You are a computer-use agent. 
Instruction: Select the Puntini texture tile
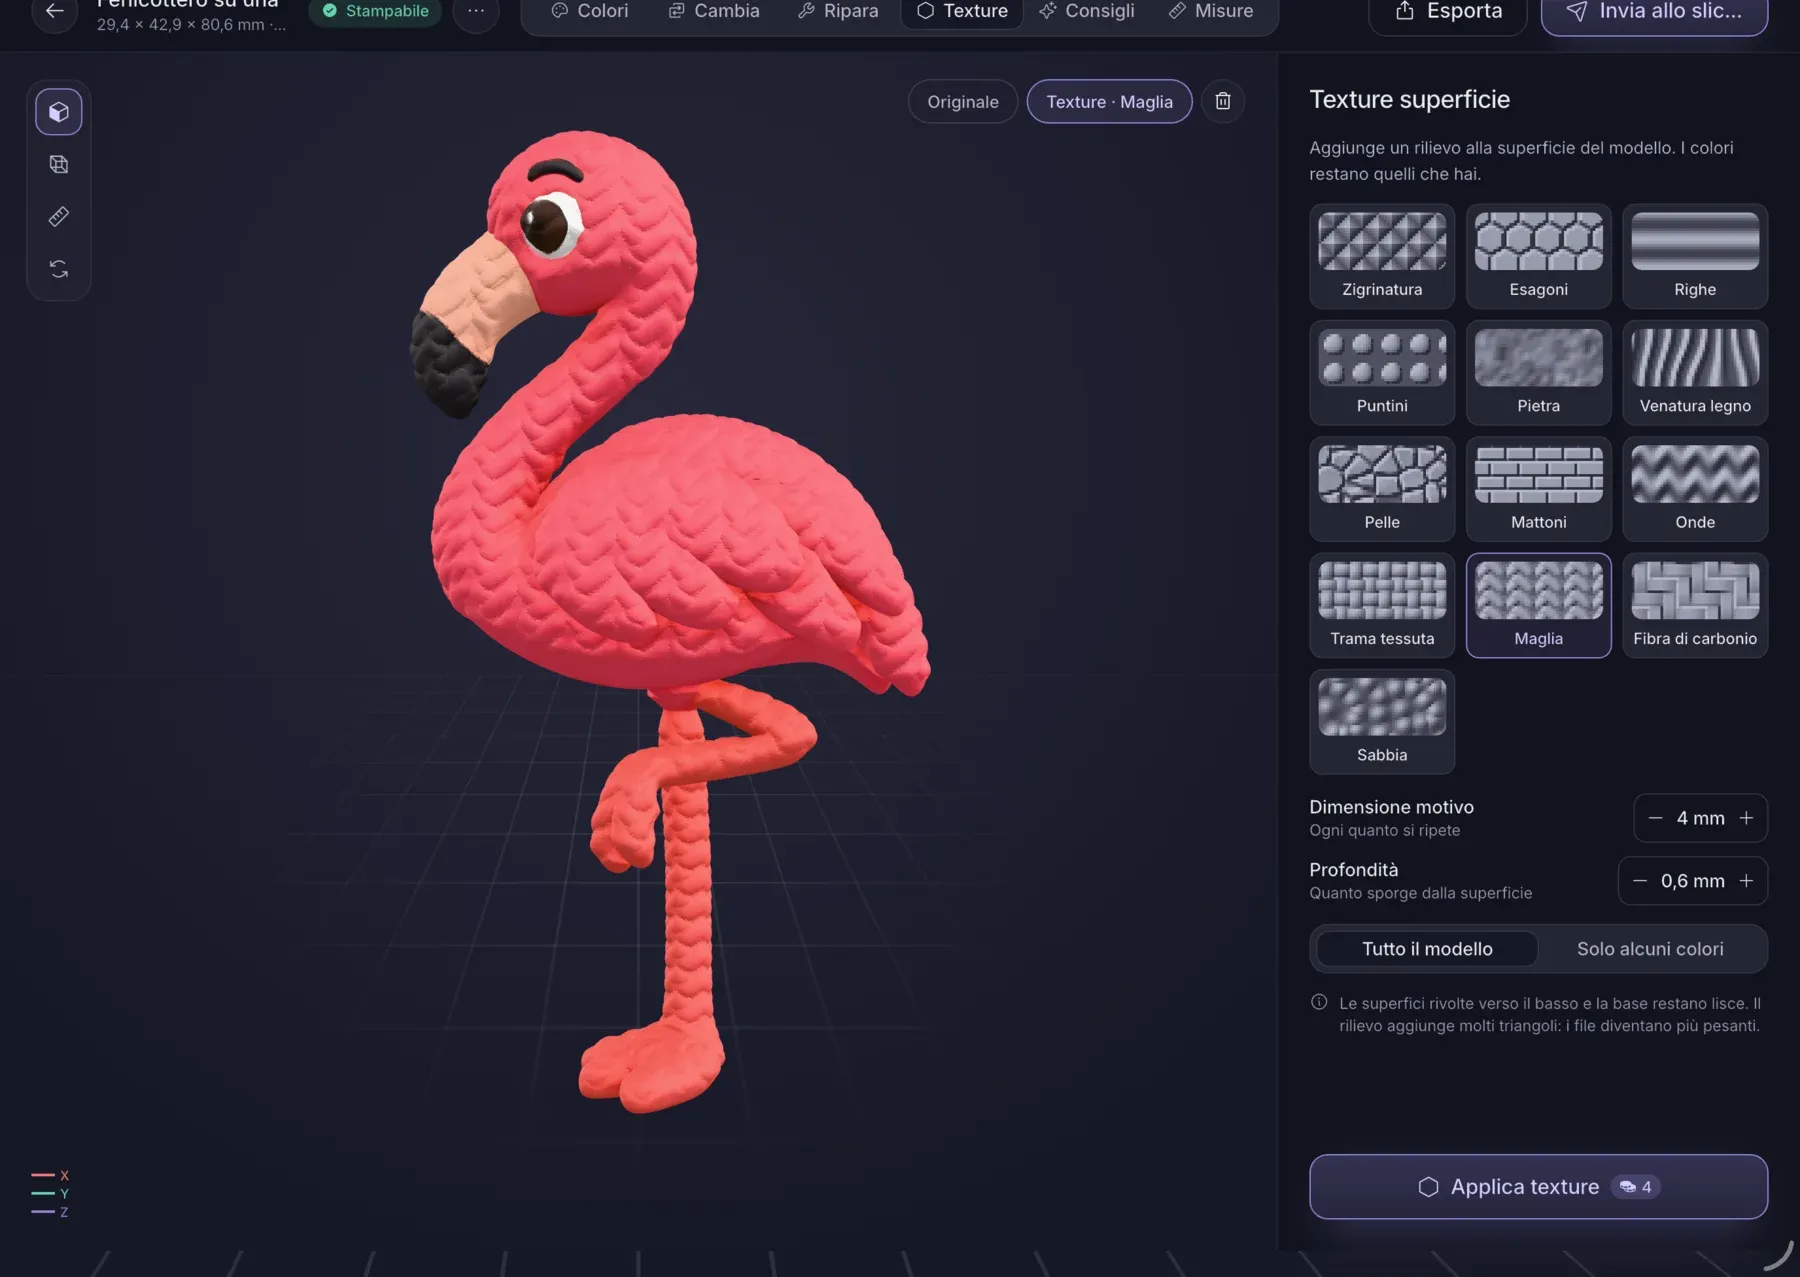pos(1382,372)
